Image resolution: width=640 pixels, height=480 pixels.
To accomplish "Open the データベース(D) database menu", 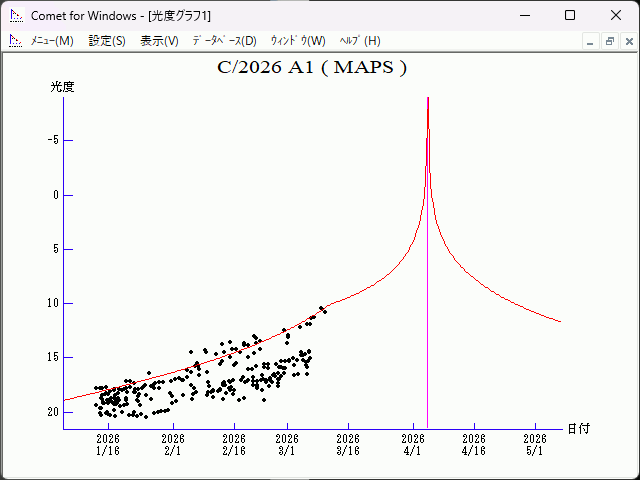I will coord(224,41).
